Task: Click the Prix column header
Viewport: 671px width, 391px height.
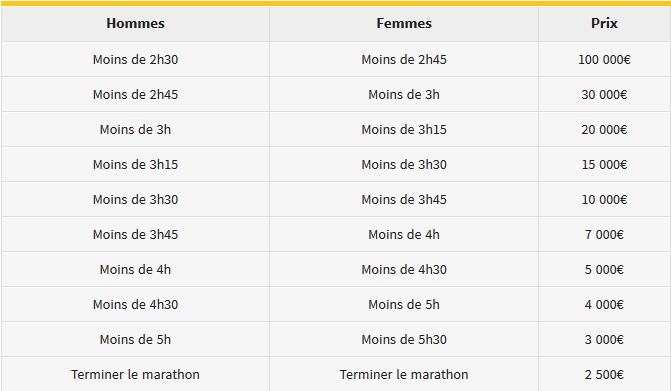Action: pyautogui.click(x=604, y=24)
